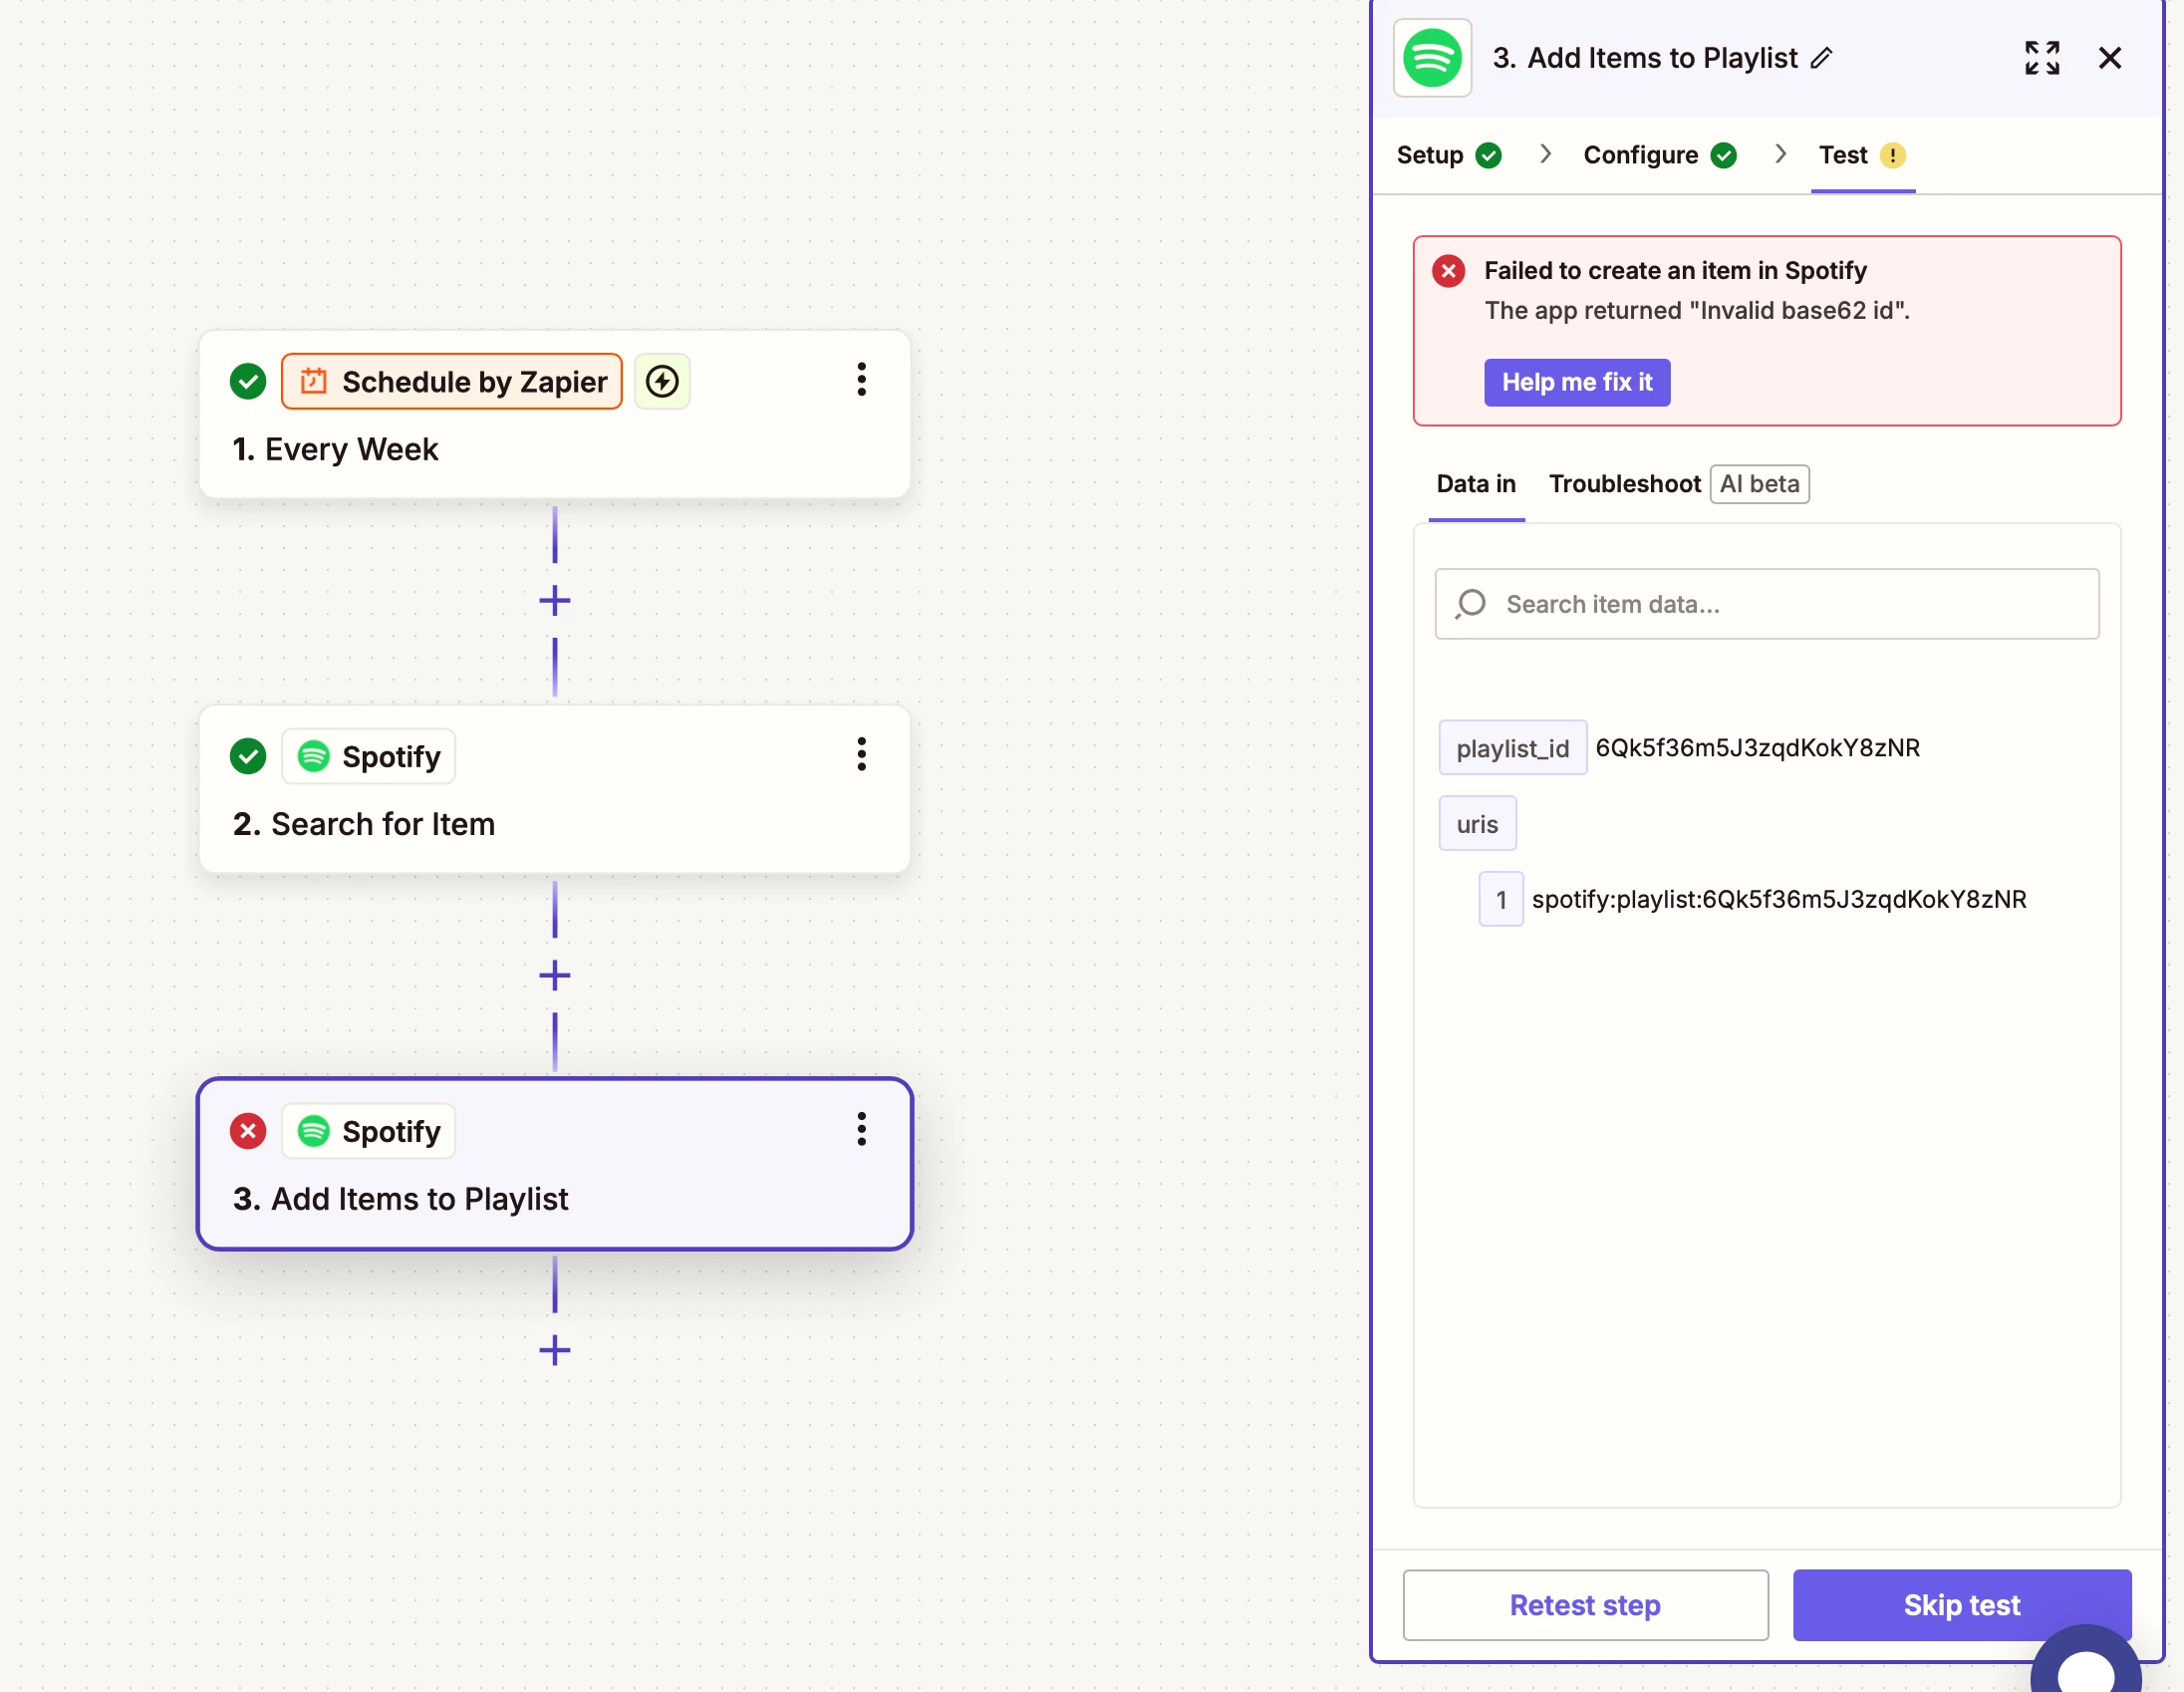Click the Spotify badge on step 3
Screen dimensions: 2184x1692
tap(369, 1131)
